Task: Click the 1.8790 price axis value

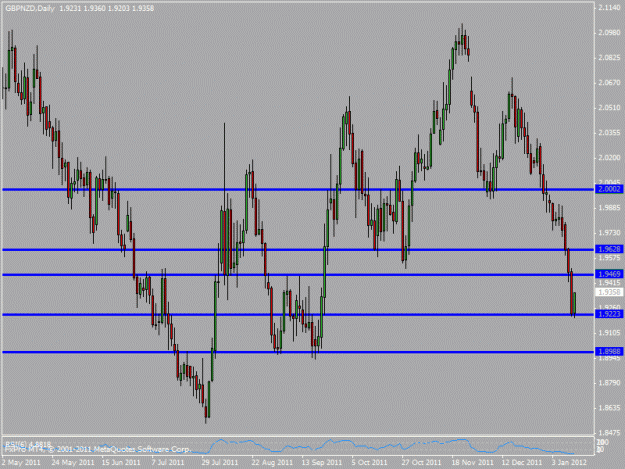Action: click(x=609, y=383)
